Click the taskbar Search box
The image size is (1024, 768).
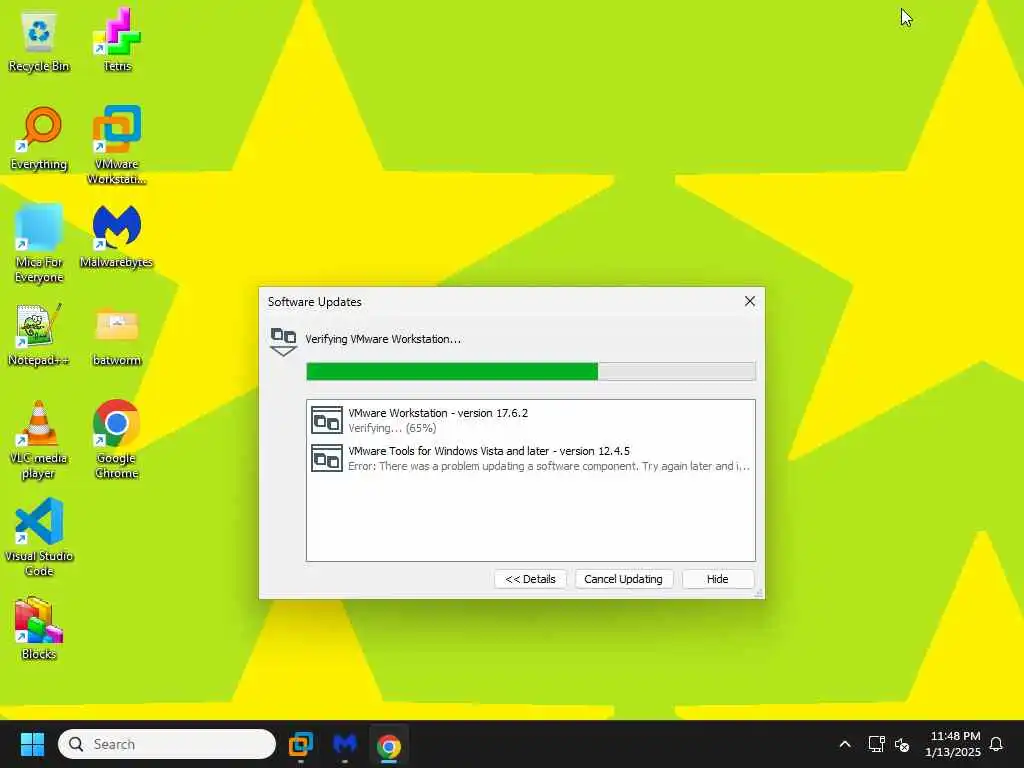click(x=167, y=744)
